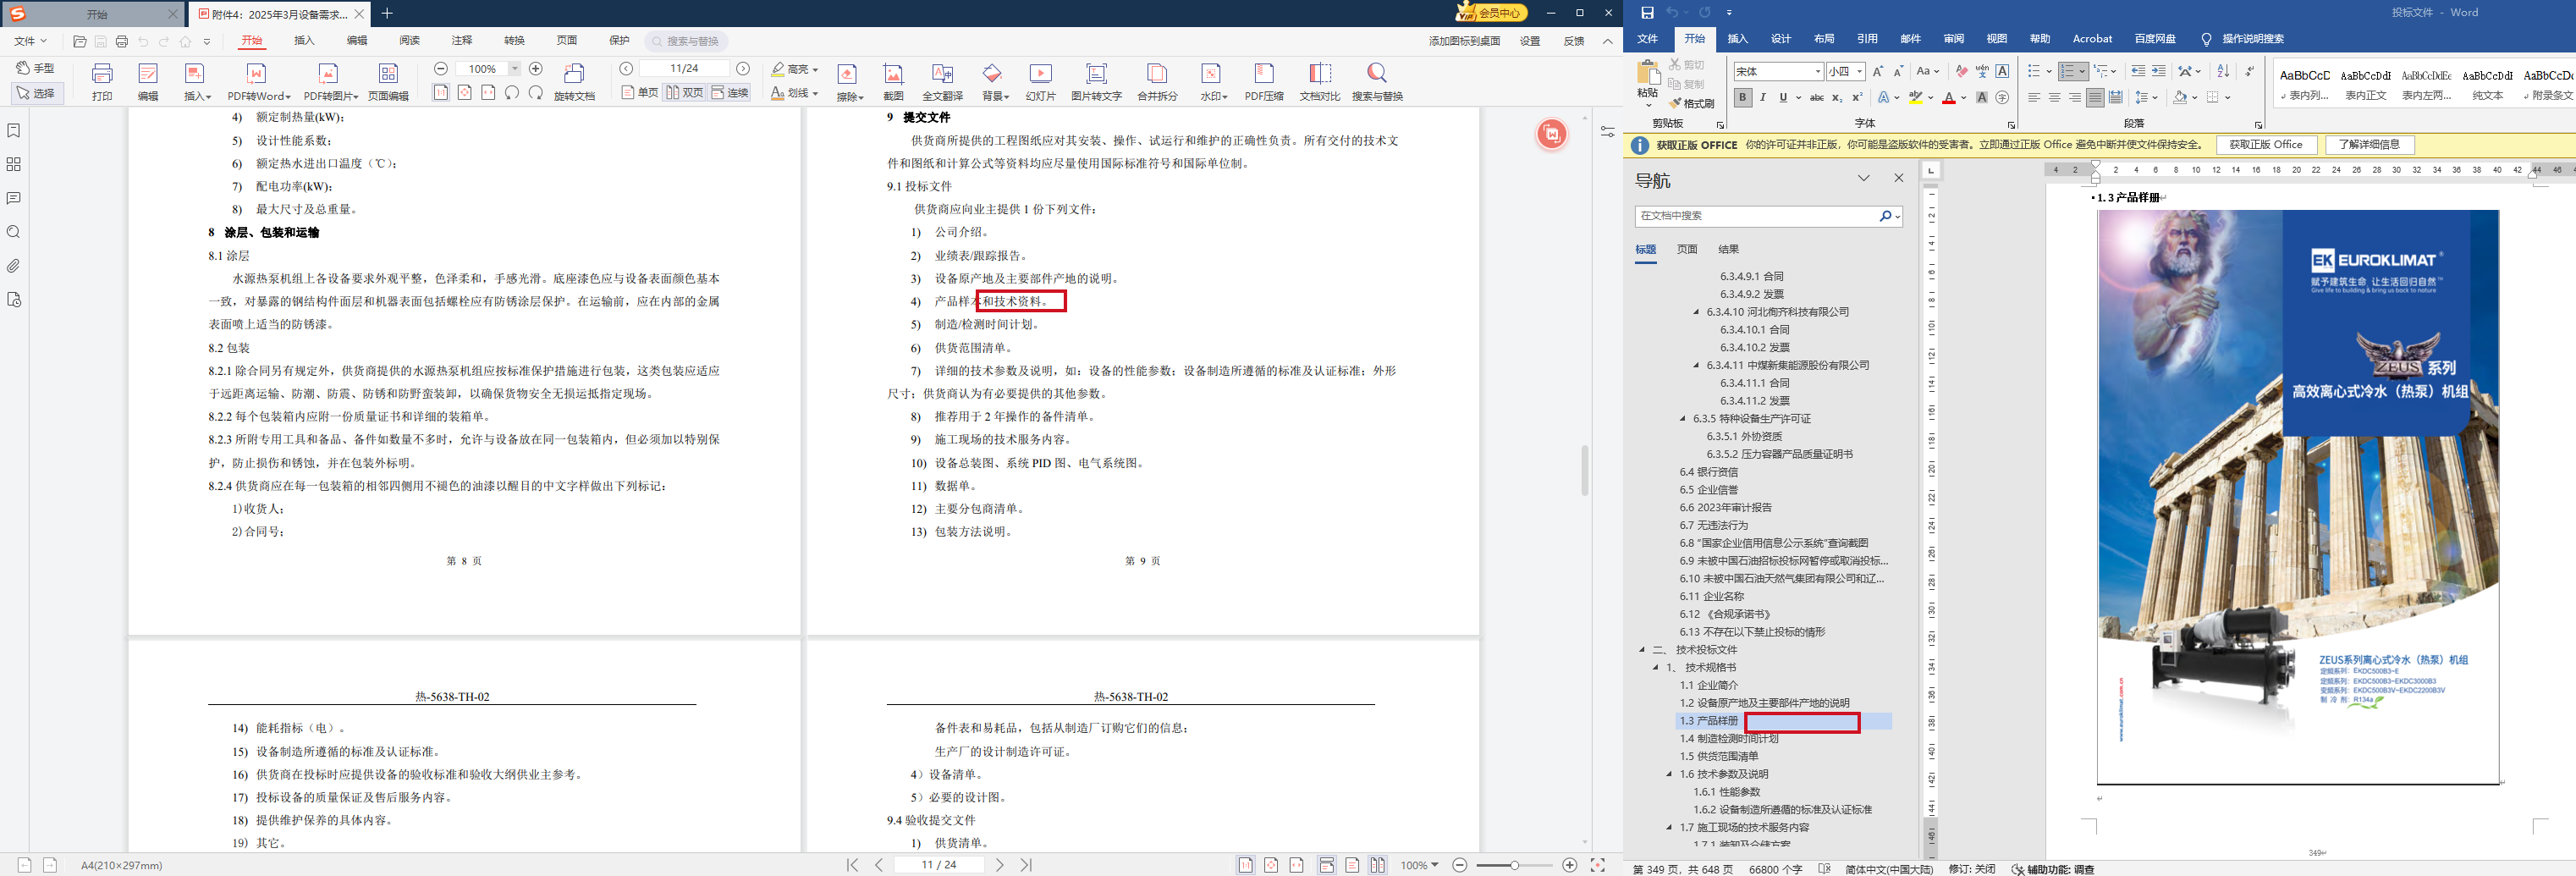Open the Word font name dropdown
2576x876 pixels.
coord(1818,72)
